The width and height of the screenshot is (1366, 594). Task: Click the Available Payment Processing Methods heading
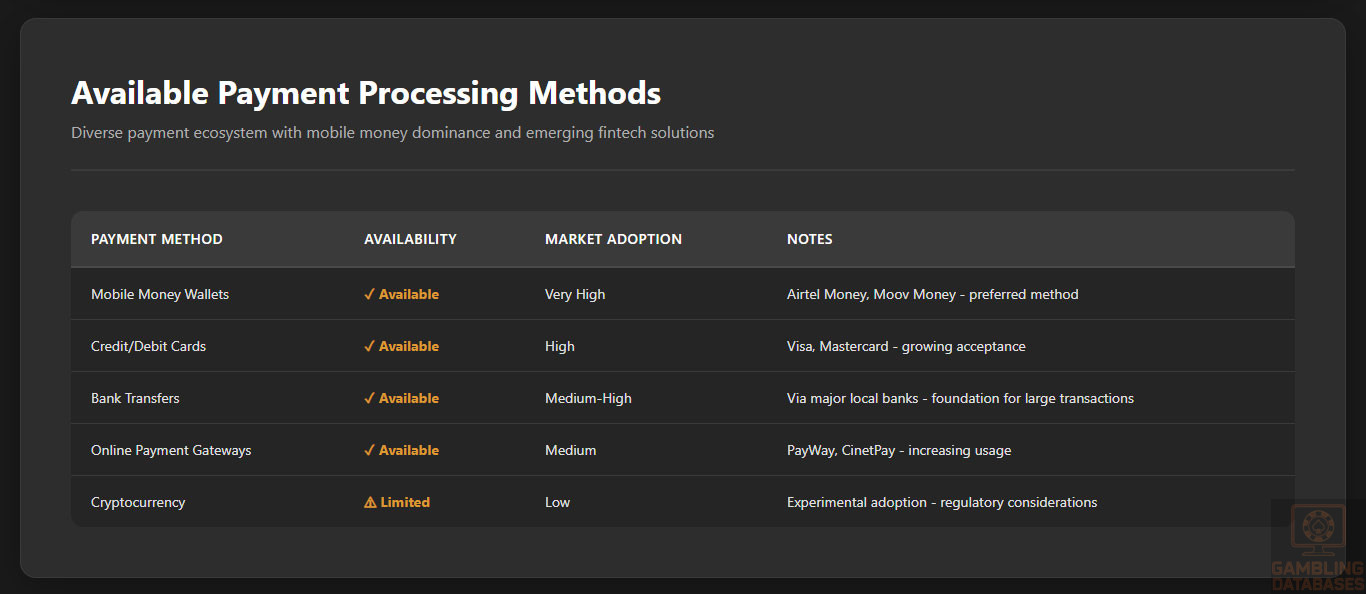pos(366,93)
